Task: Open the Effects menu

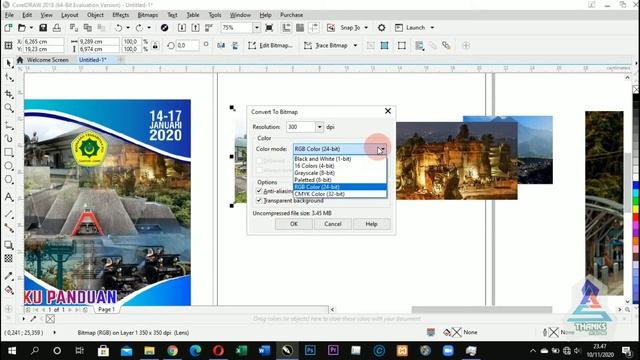Action: [x=120, y=15]
